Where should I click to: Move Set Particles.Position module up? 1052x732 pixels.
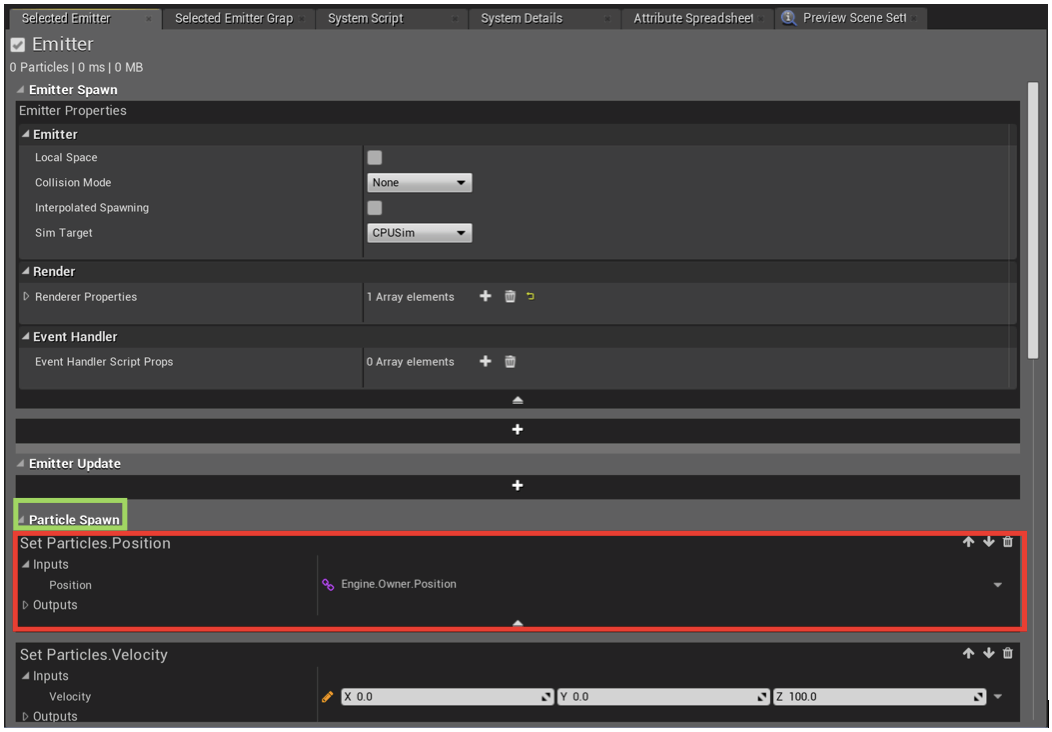pyautogui.click(x=968, y=542)
